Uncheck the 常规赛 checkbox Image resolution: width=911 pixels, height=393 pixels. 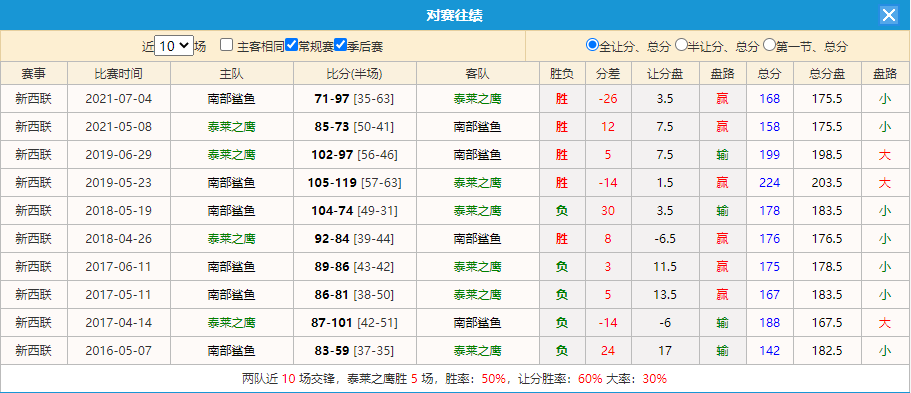pyautogui.click(x=292, y=45)
